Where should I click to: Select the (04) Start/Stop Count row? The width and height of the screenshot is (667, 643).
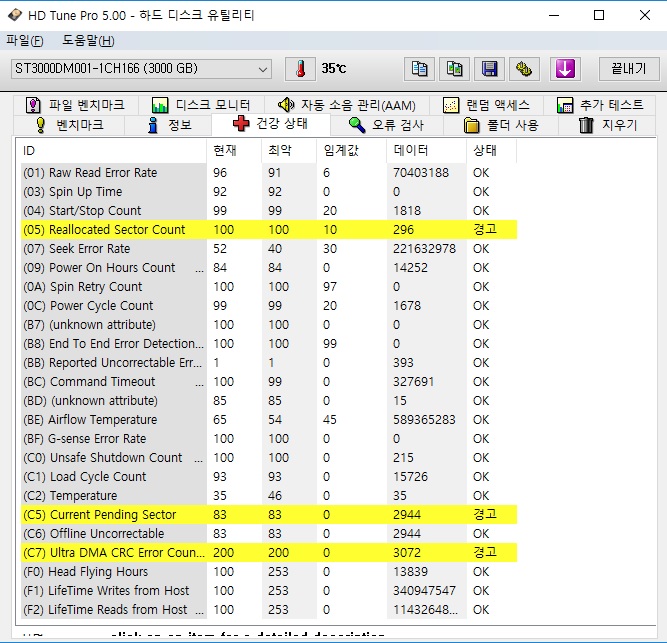(269, 211)
